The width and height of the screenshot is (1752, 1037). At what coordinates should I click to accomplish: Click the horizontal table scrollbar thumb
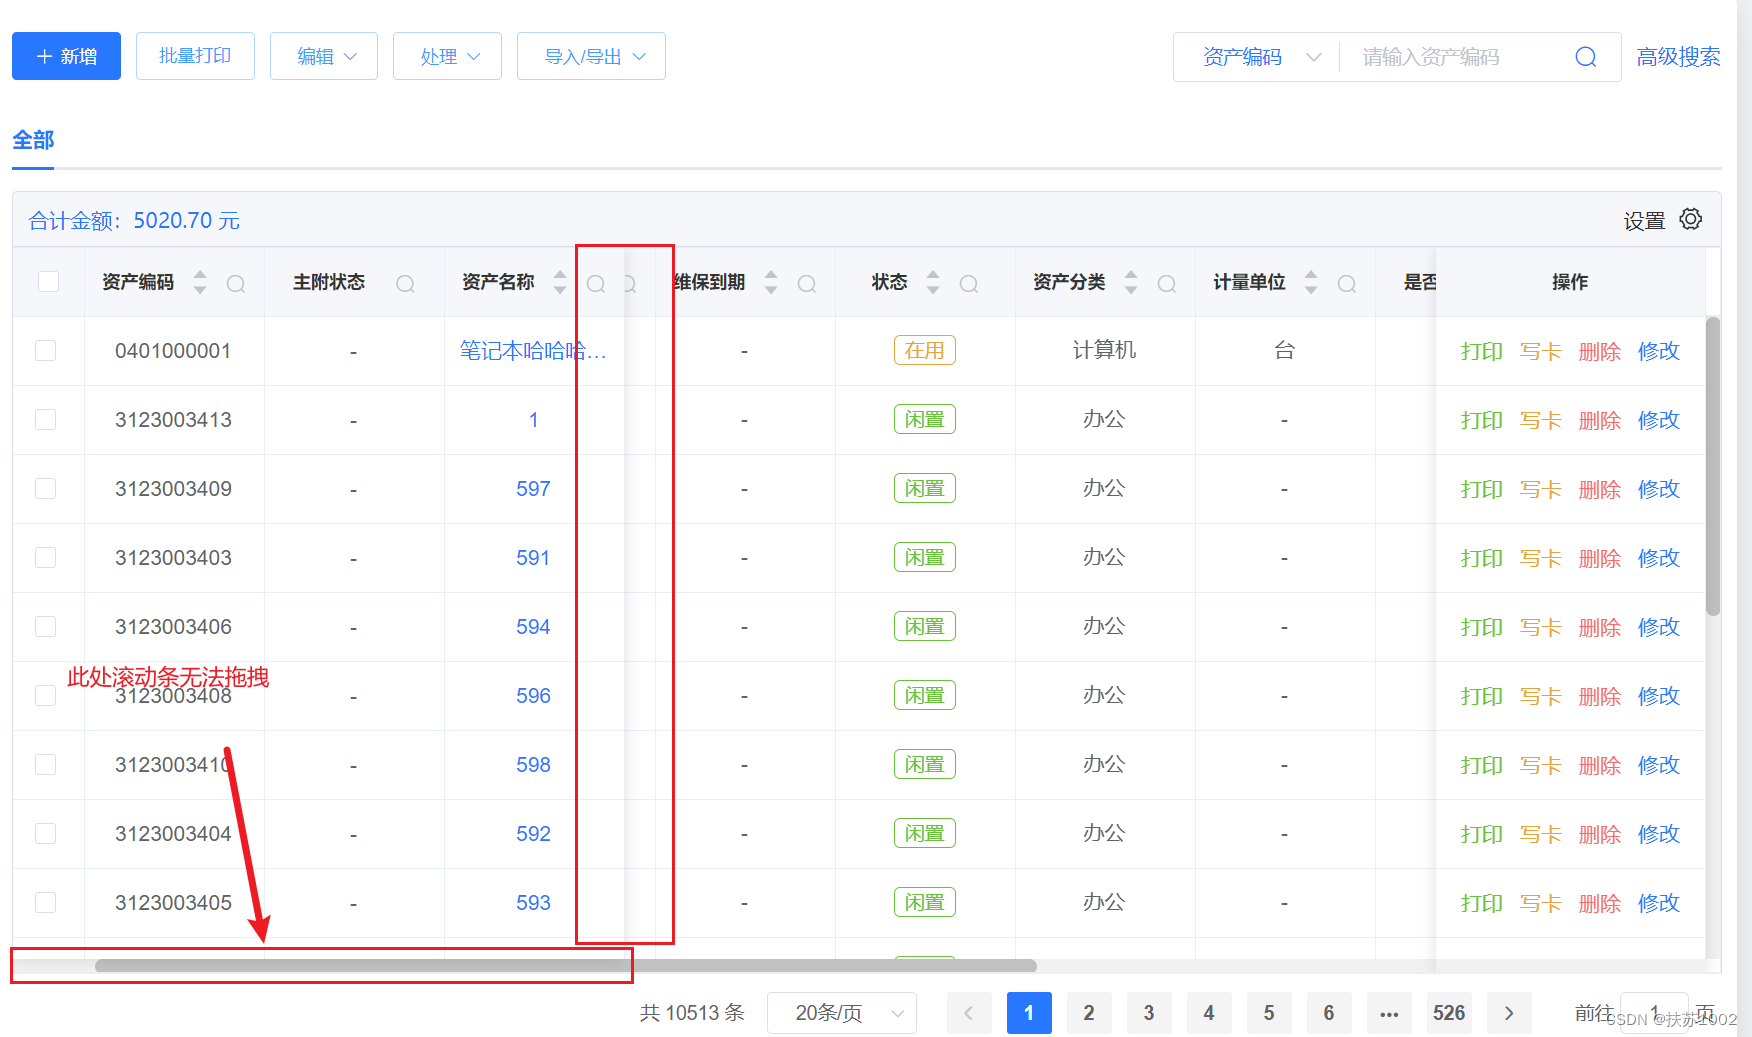[x=566, y=965]
